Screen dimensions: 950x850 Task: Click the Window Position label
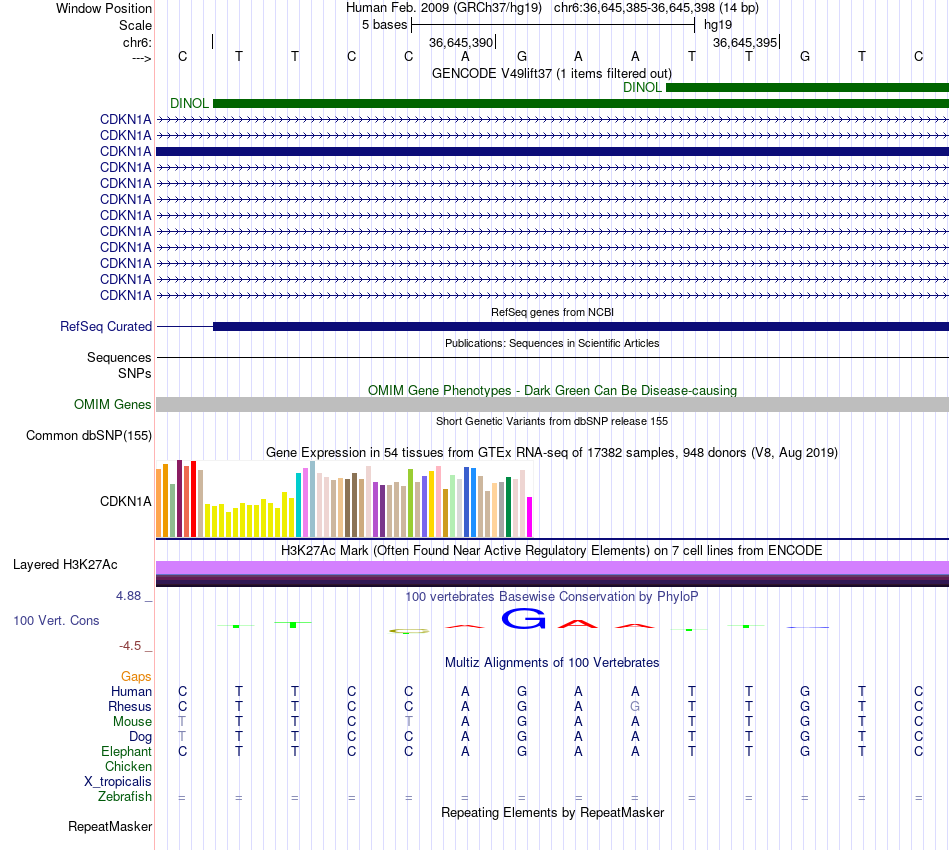(104, 8)
